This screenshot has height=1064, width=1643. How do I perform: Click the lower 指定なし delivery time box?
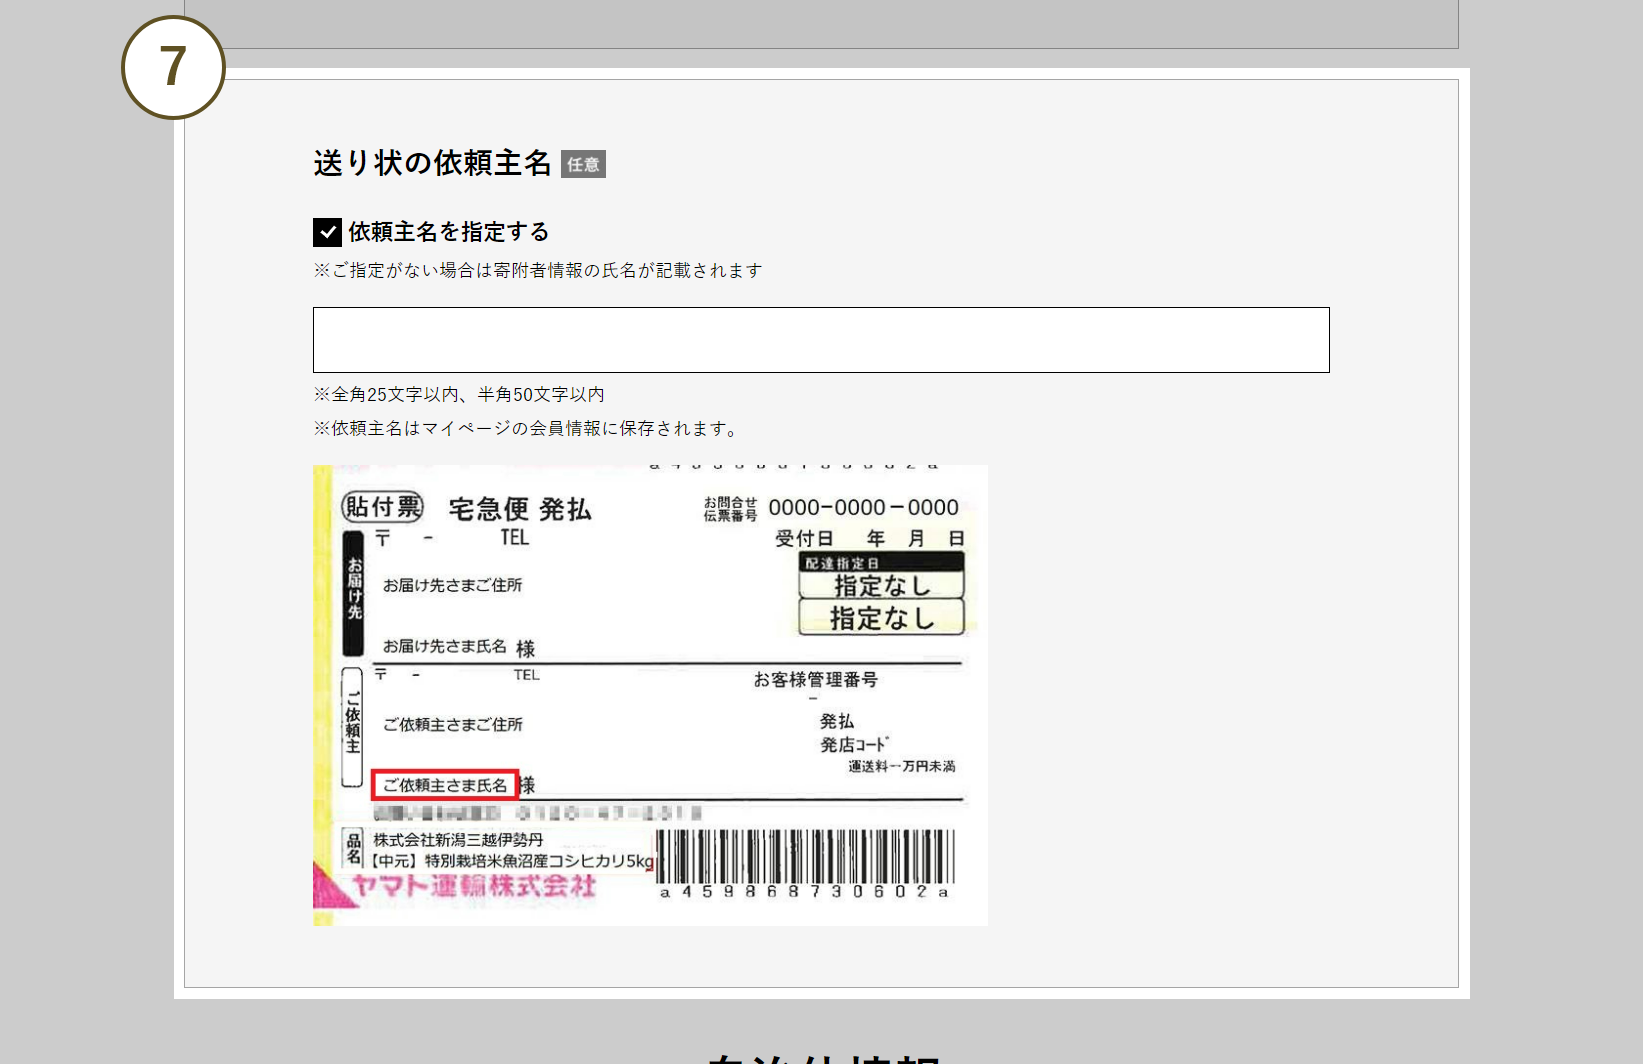click(x=881, y=618)
